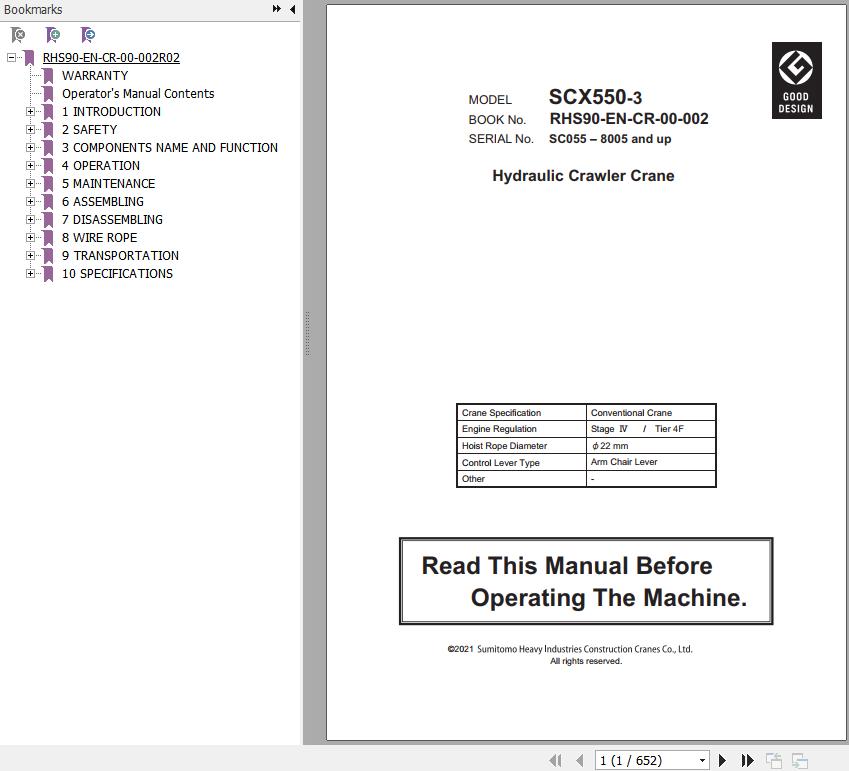Open Operator's Manual Contents bookmark
The image size is (849, 771).
point(138,93)
